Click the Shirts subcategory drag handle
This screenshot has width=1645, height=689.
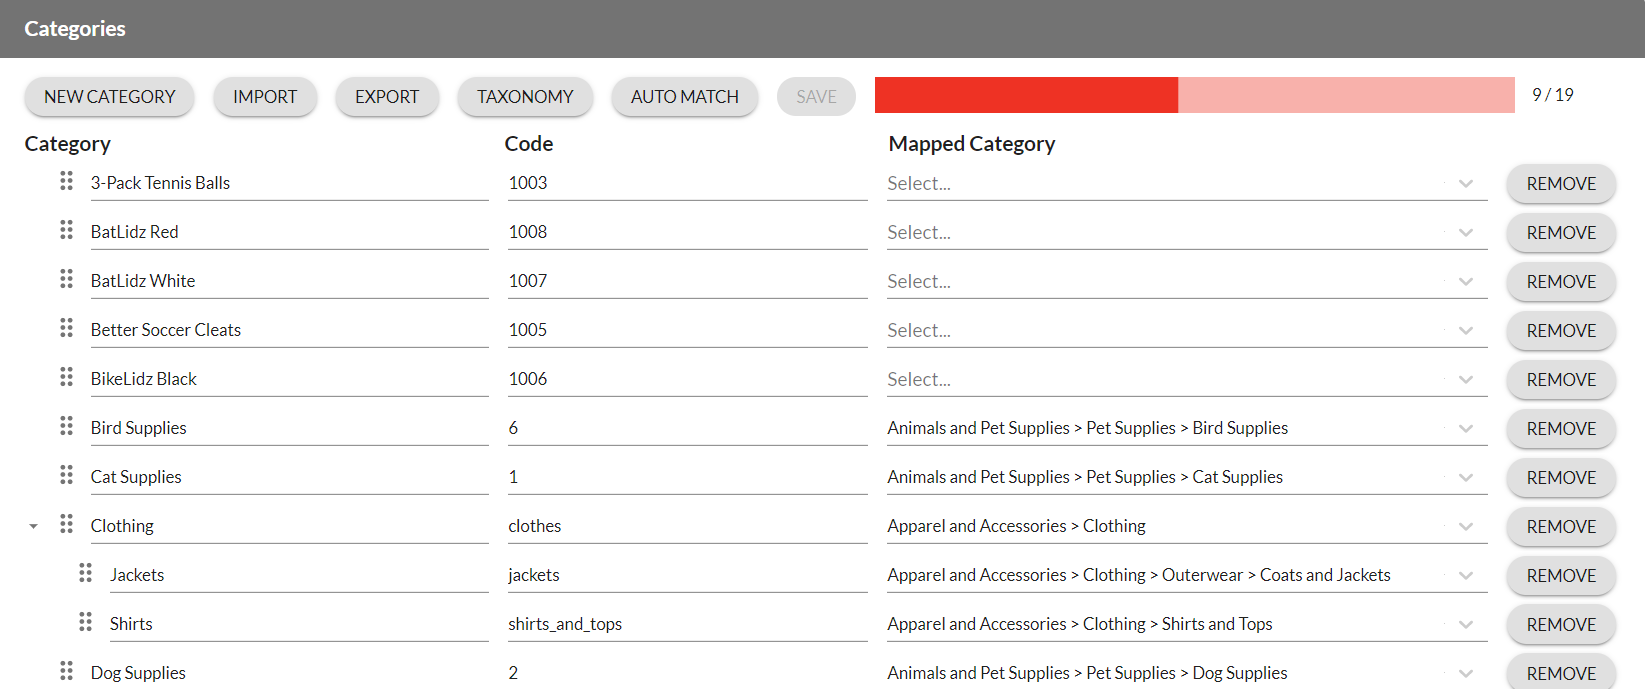click(85, 622)
